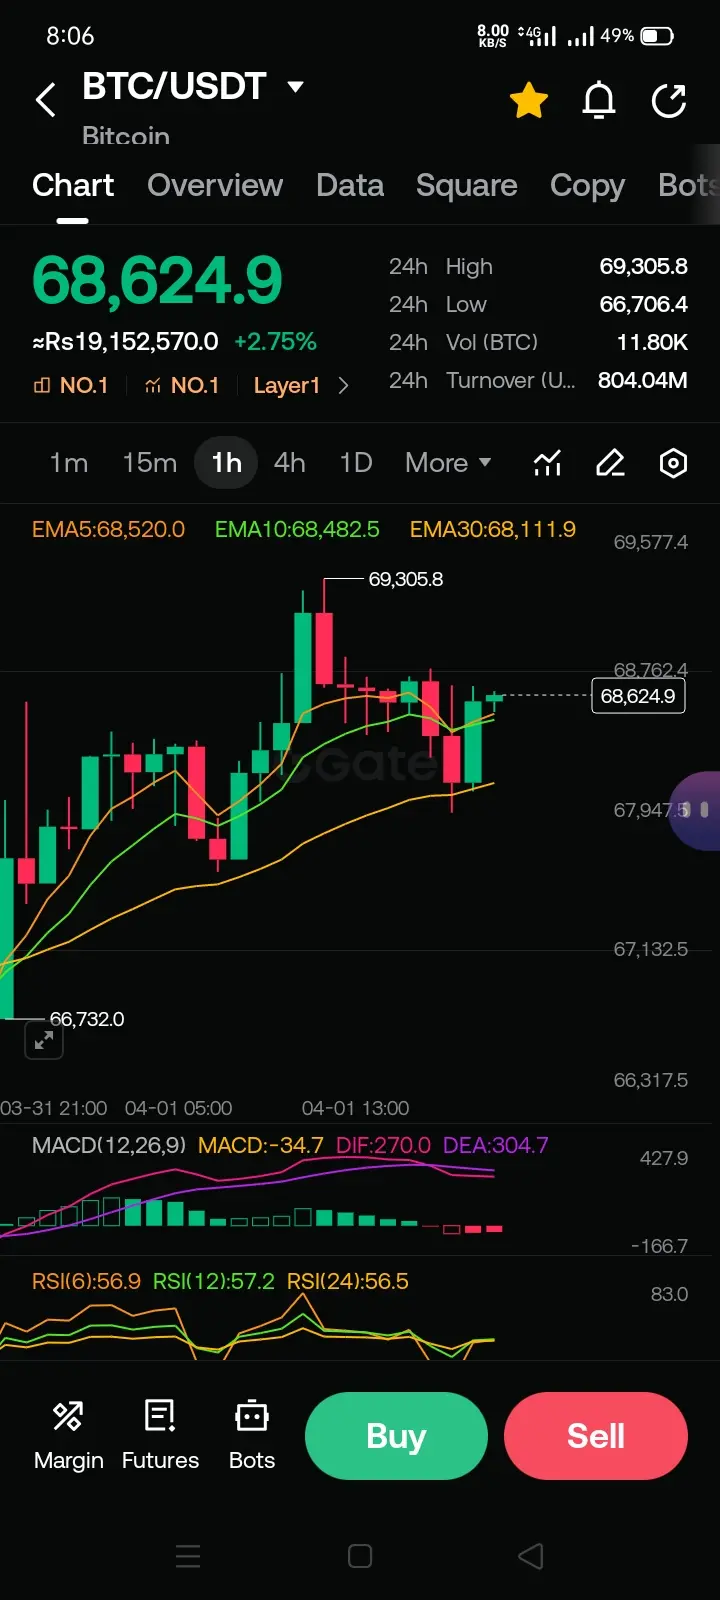Open price alert bell icon
Viewport: 720px width, 1600px height.
tap(599, 101)
